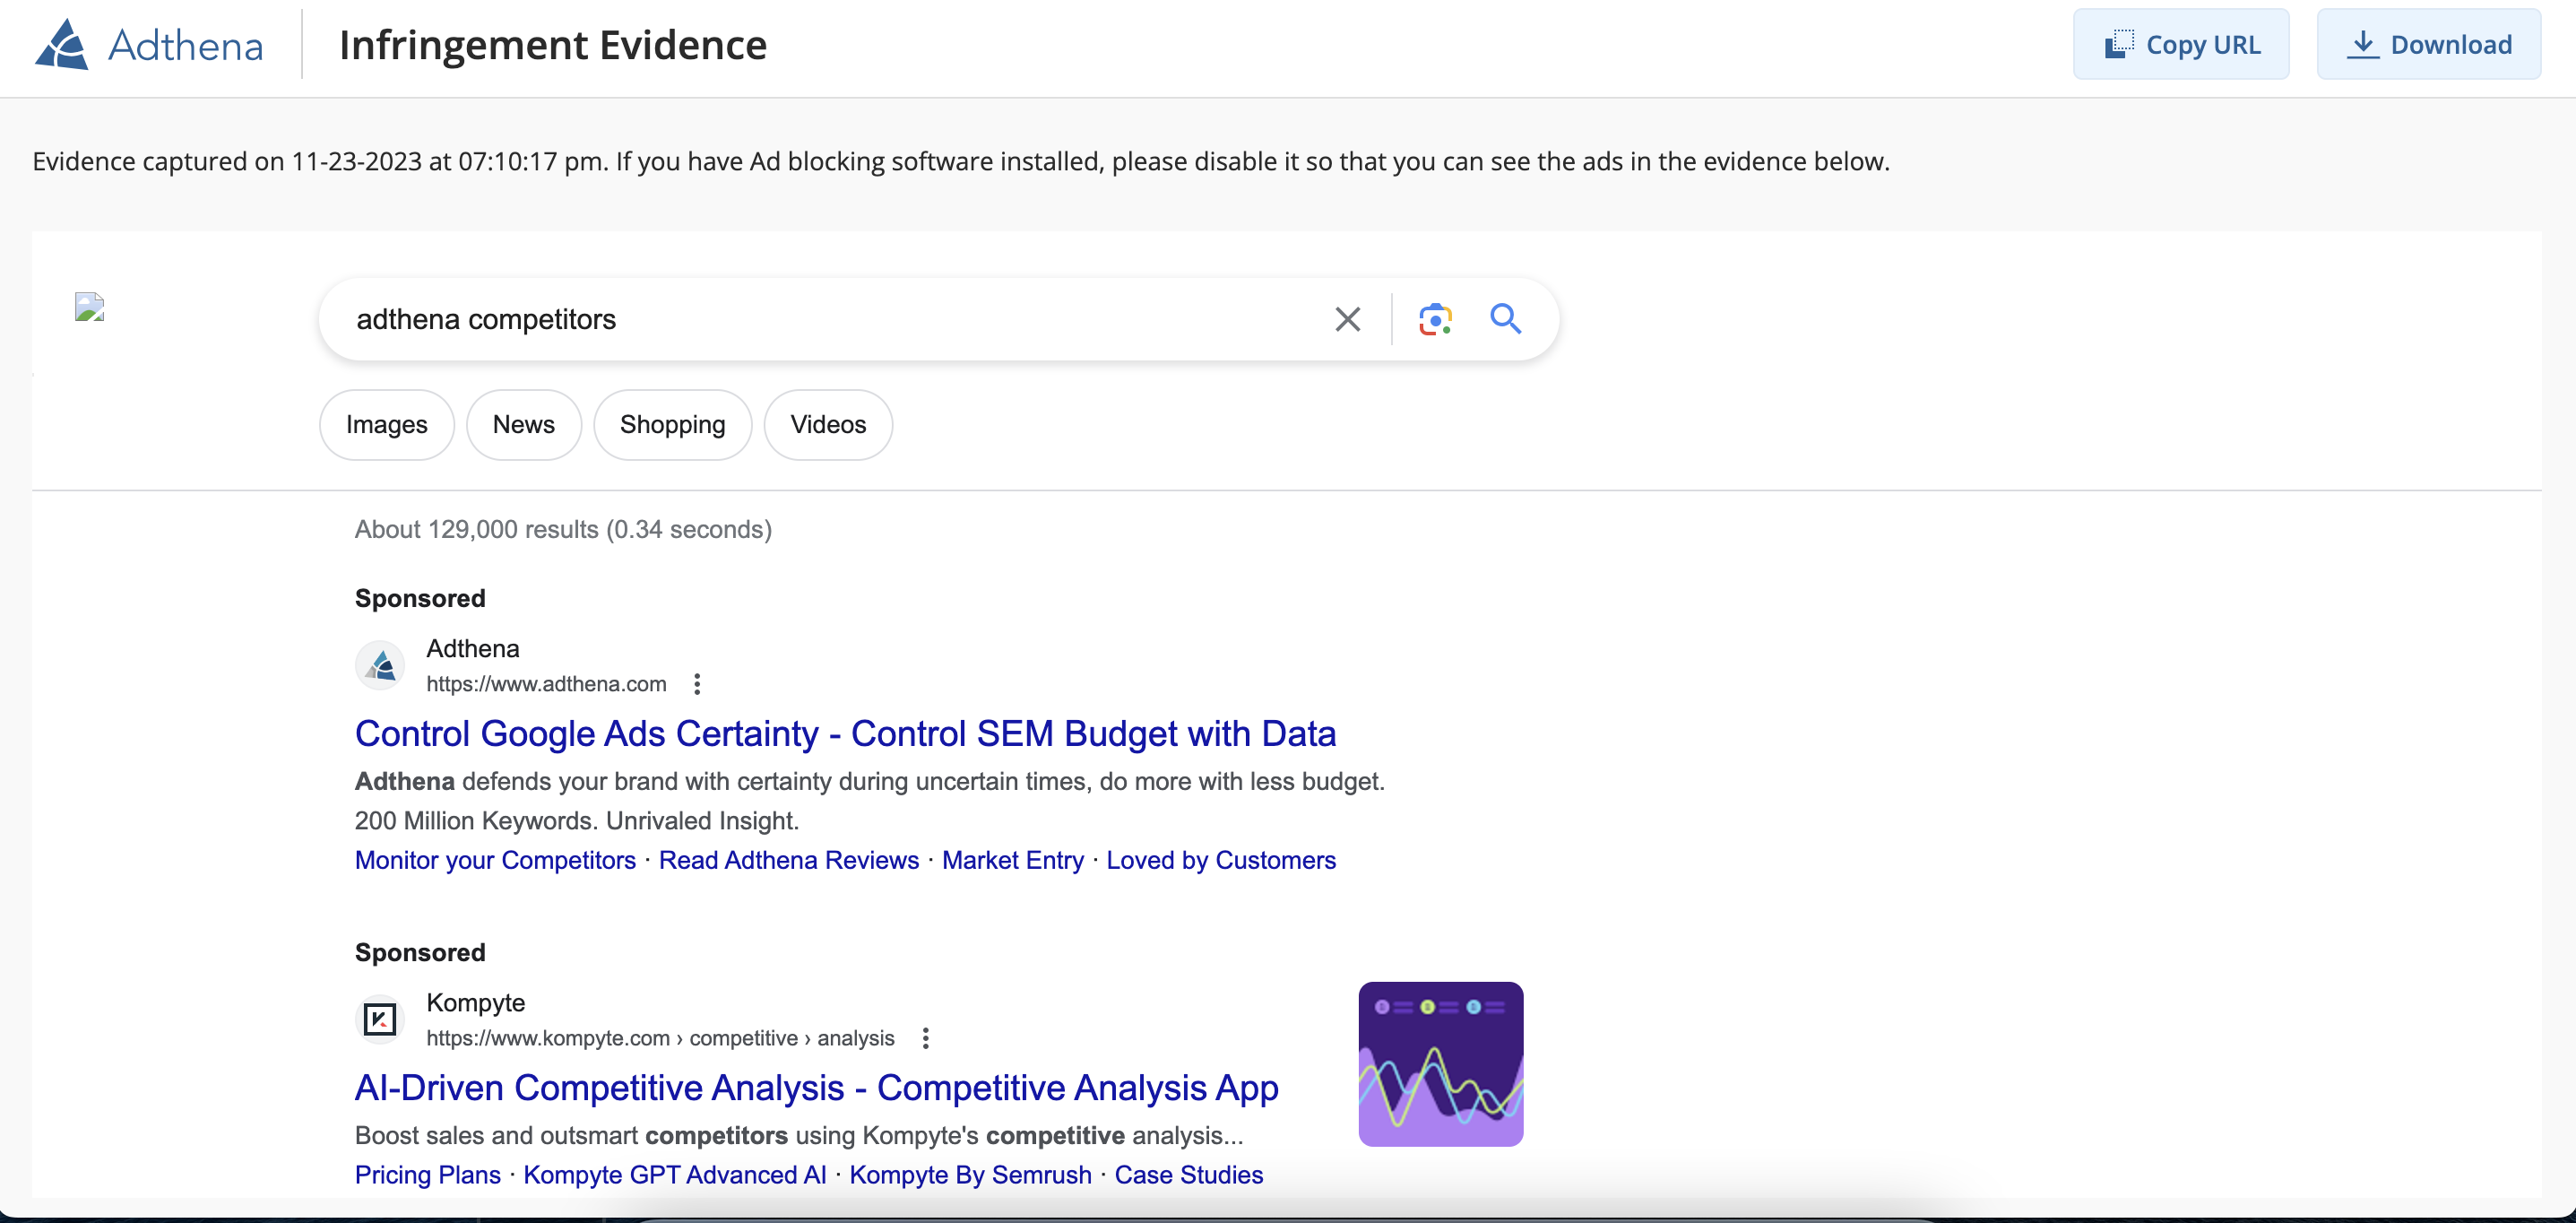
Task: Switch to the Images tab
Action: click(x=386, y=424)
